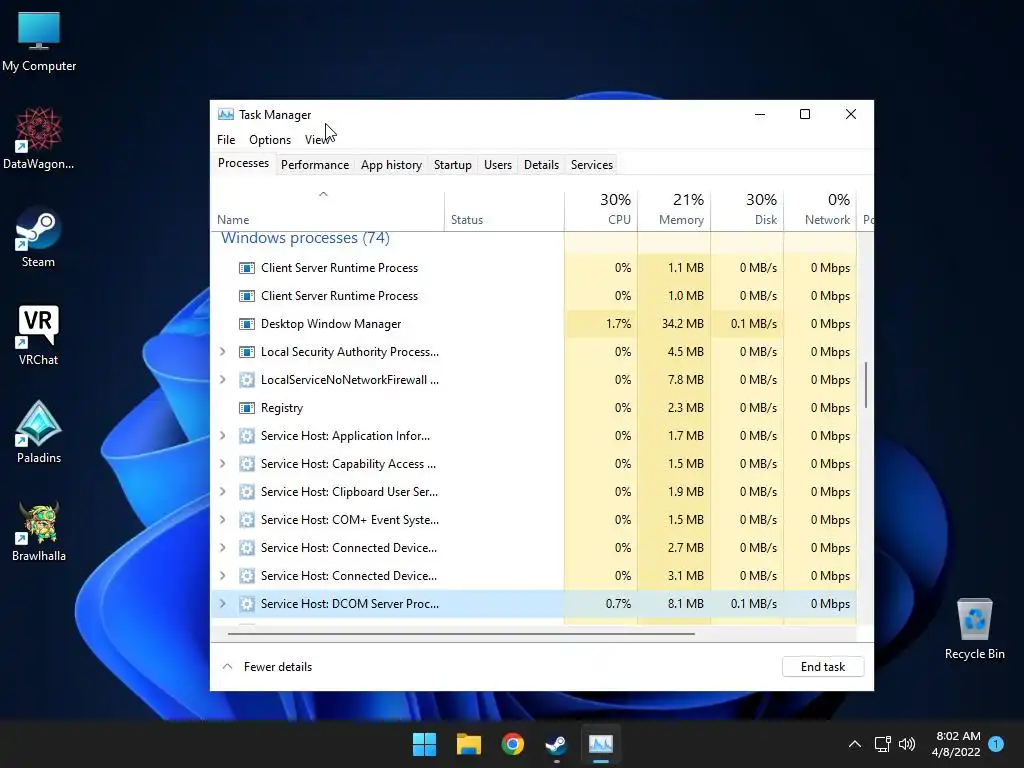1024x768 pixels.
Task: Open the Windows Start menu button
Action: coord(424,744)
